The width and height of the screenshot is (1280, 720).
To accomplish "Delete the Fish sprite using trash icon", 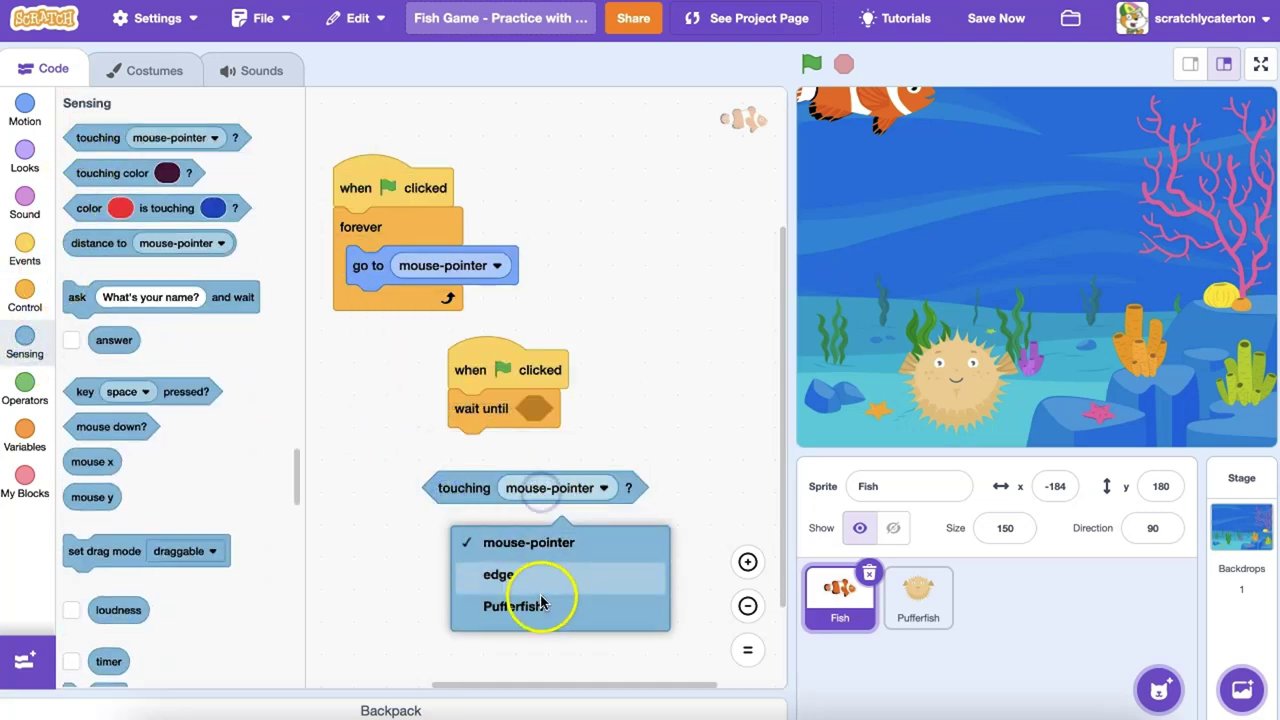I will (x=869, y=573).
